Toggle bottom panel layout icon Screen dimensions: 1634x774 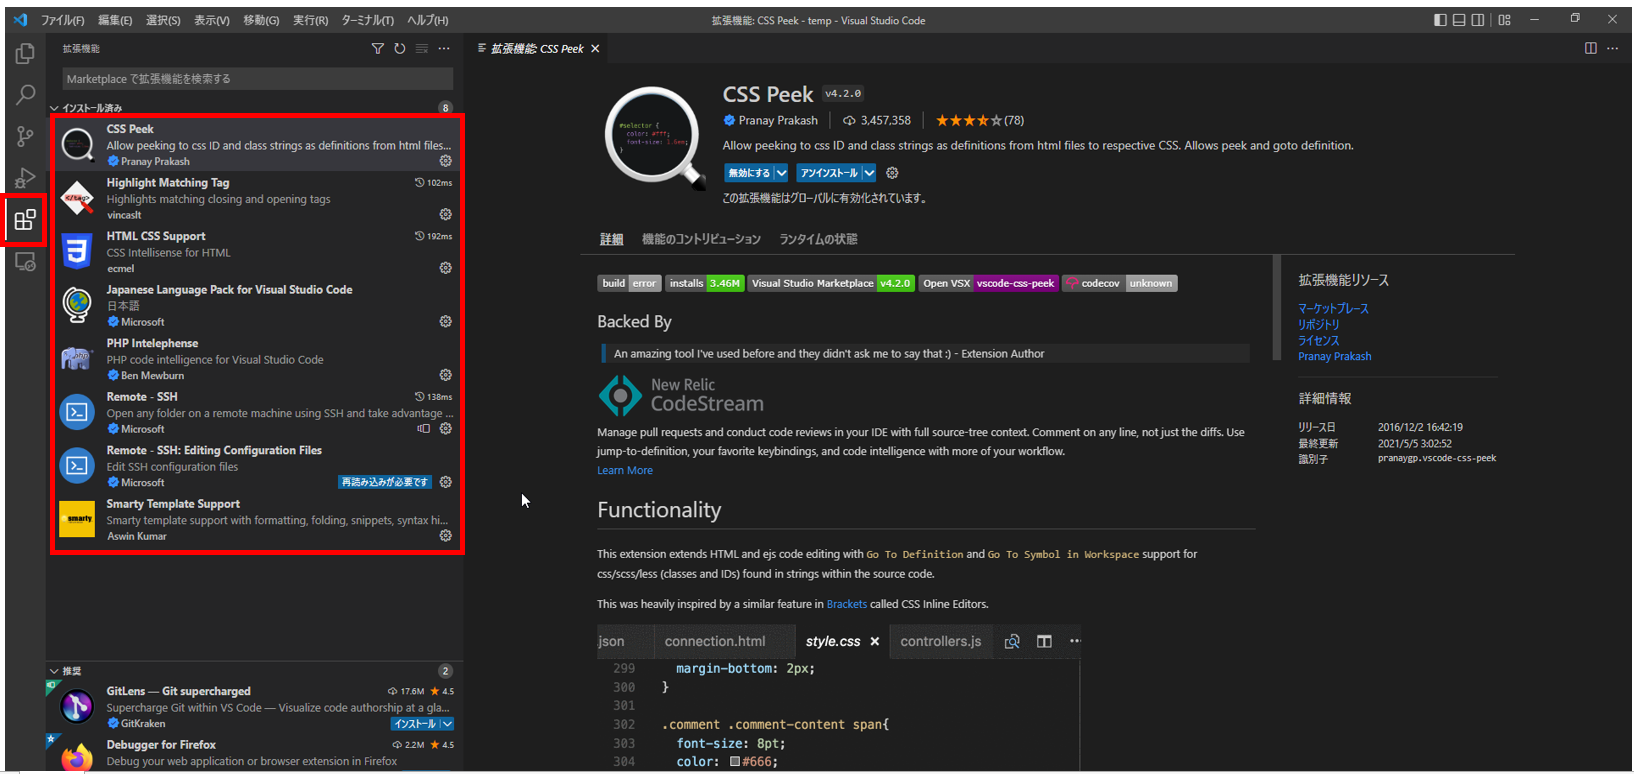(x=1459, y=20)
